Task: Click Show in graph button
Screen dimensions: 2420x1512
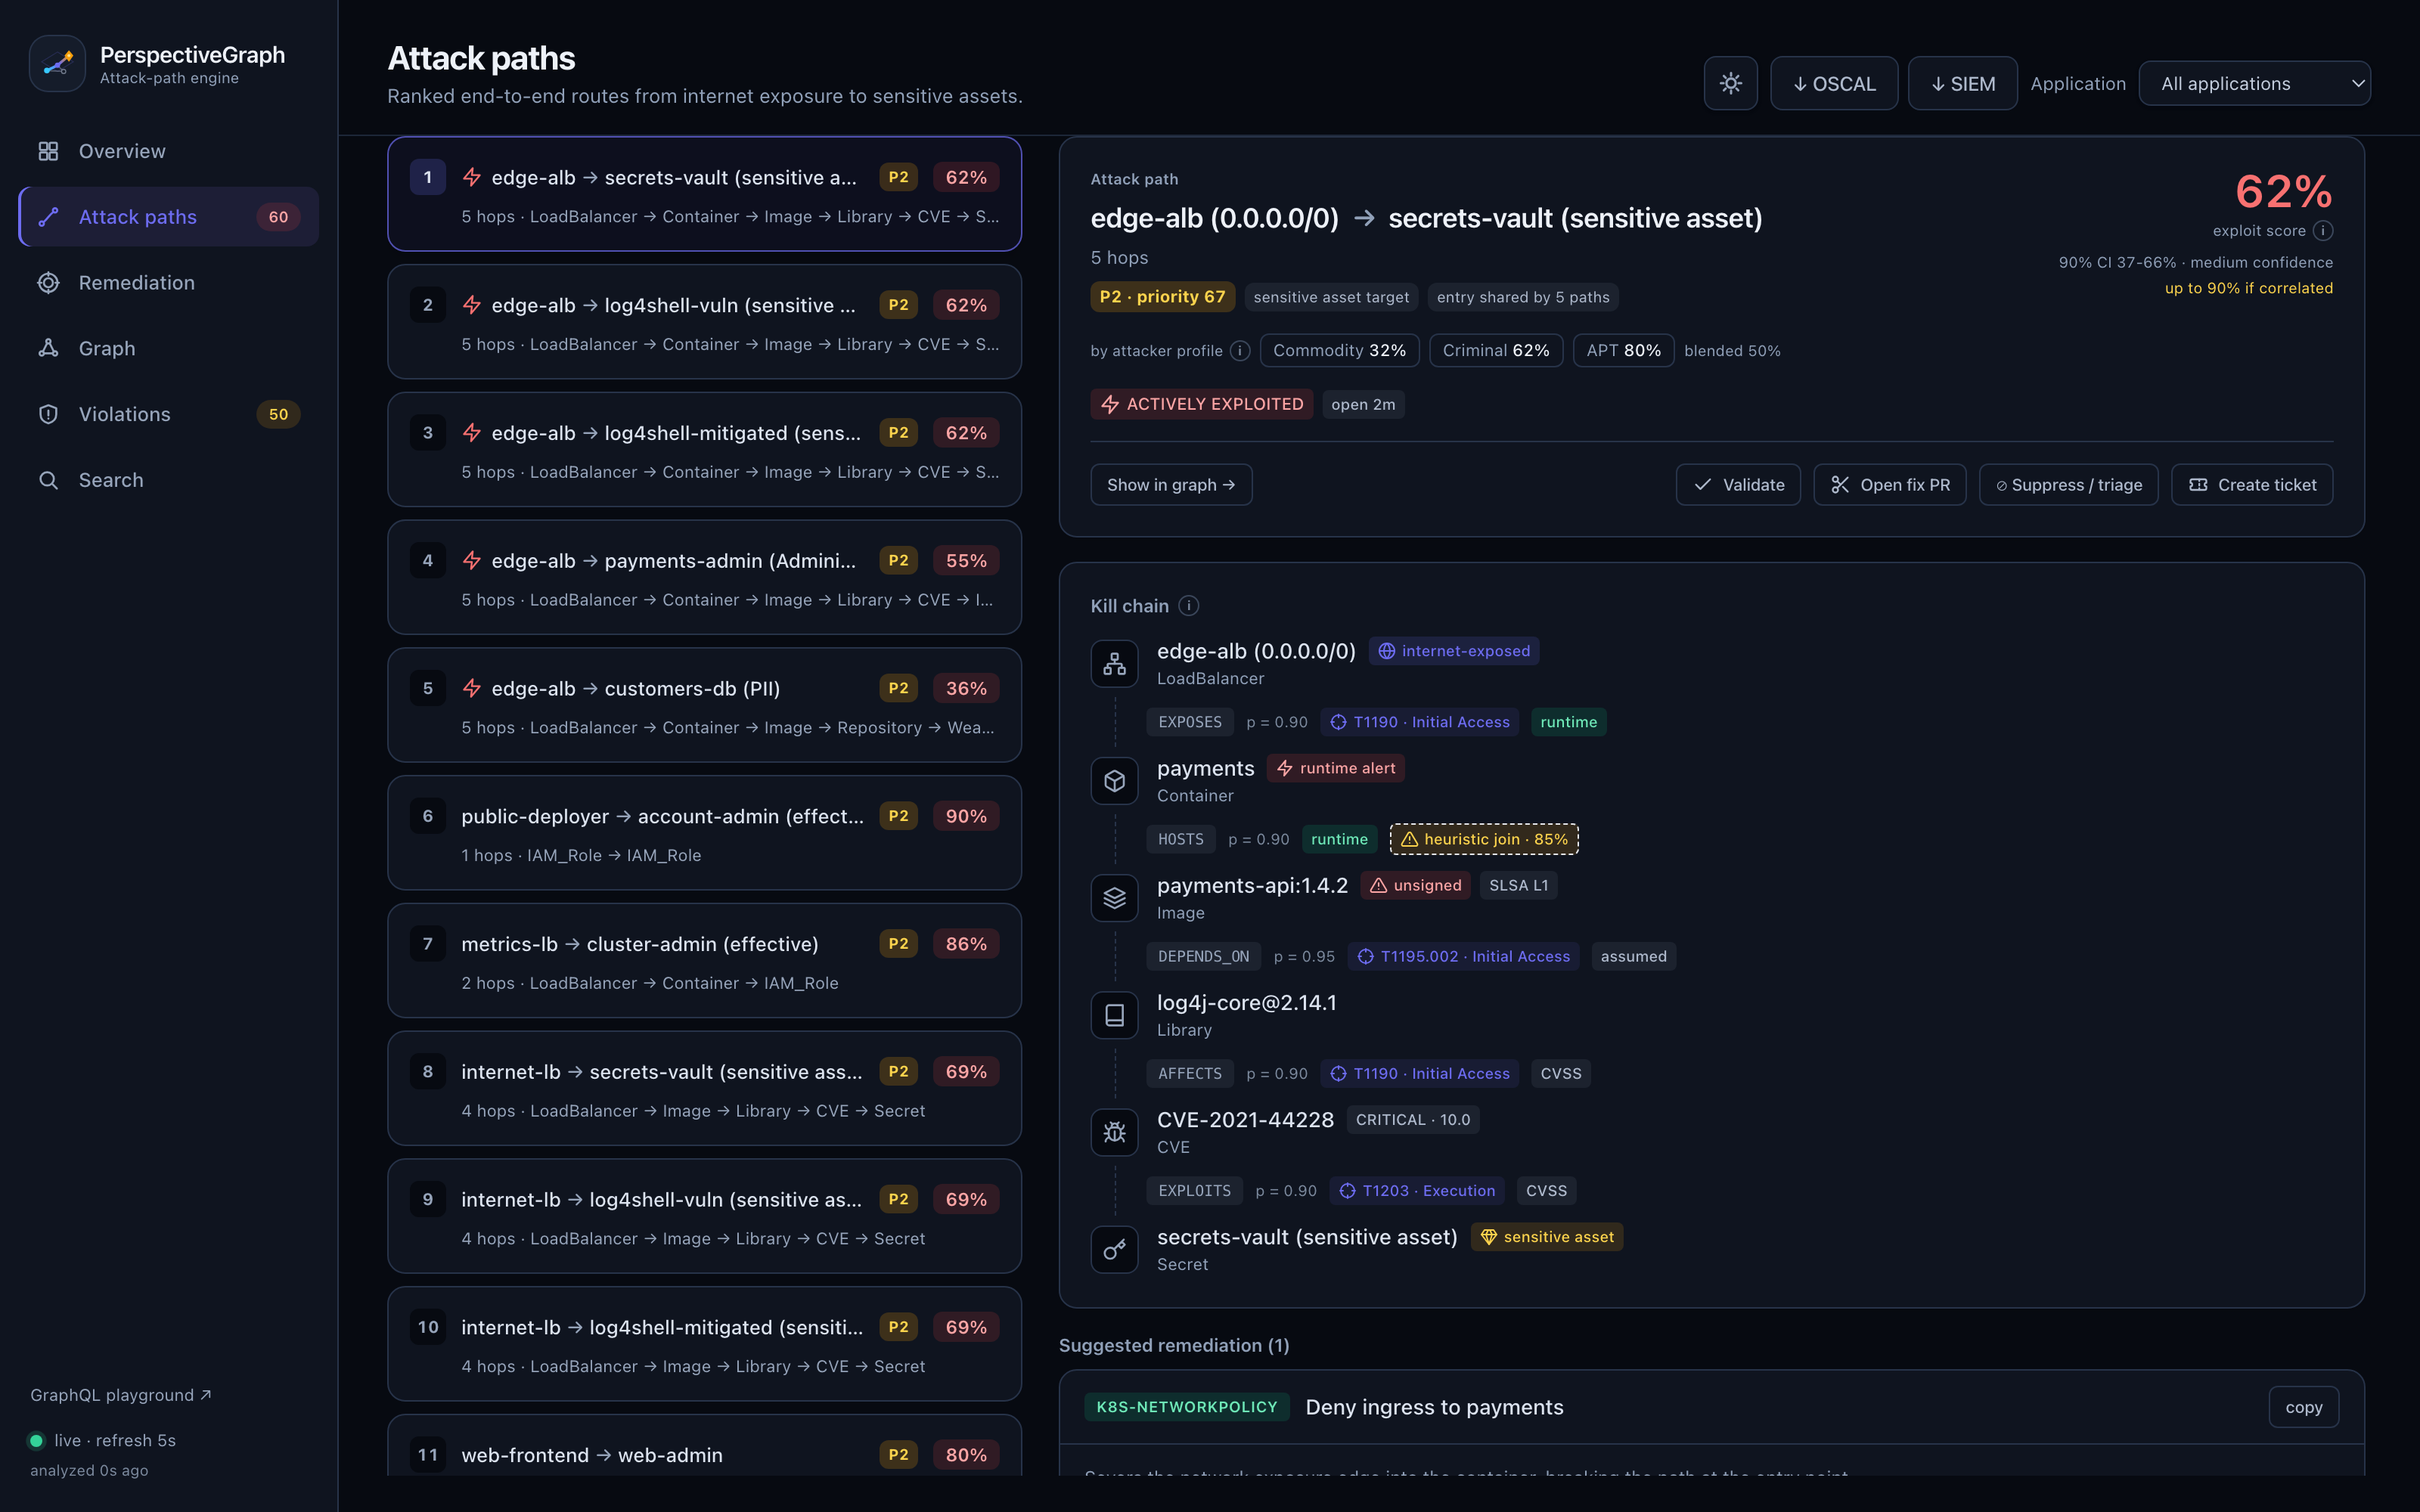Action: (1171, 485)
